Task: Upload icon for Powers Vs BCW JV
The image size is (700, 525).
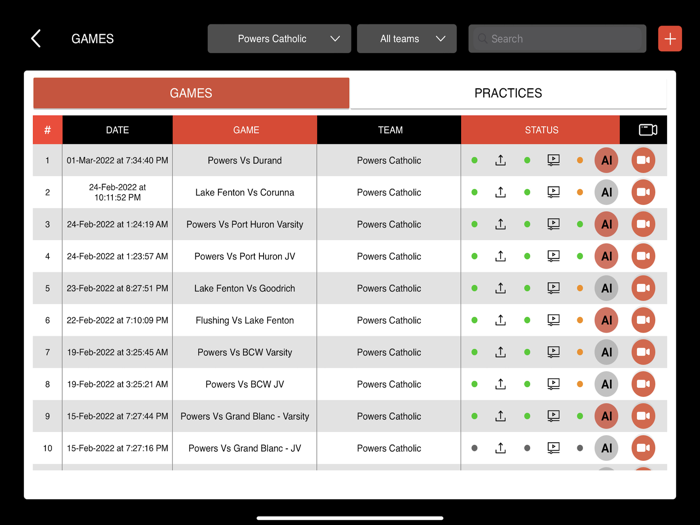Action: pos(500,384)
